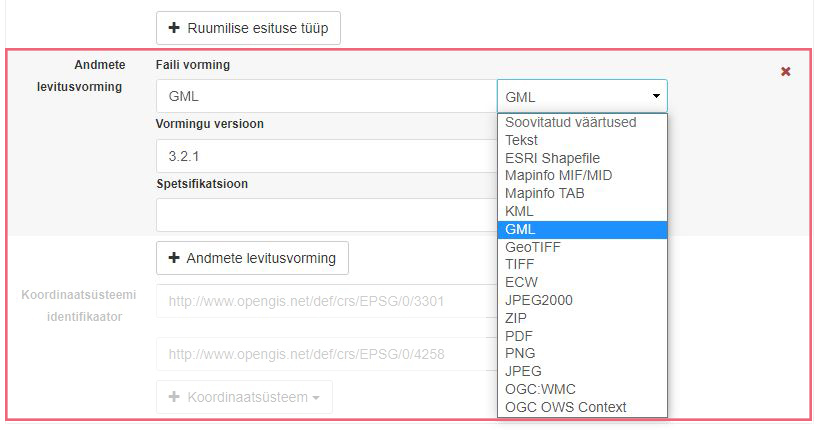Click the empty Spetsifikatsioon input field
The image size is (823, 430).
326,215
